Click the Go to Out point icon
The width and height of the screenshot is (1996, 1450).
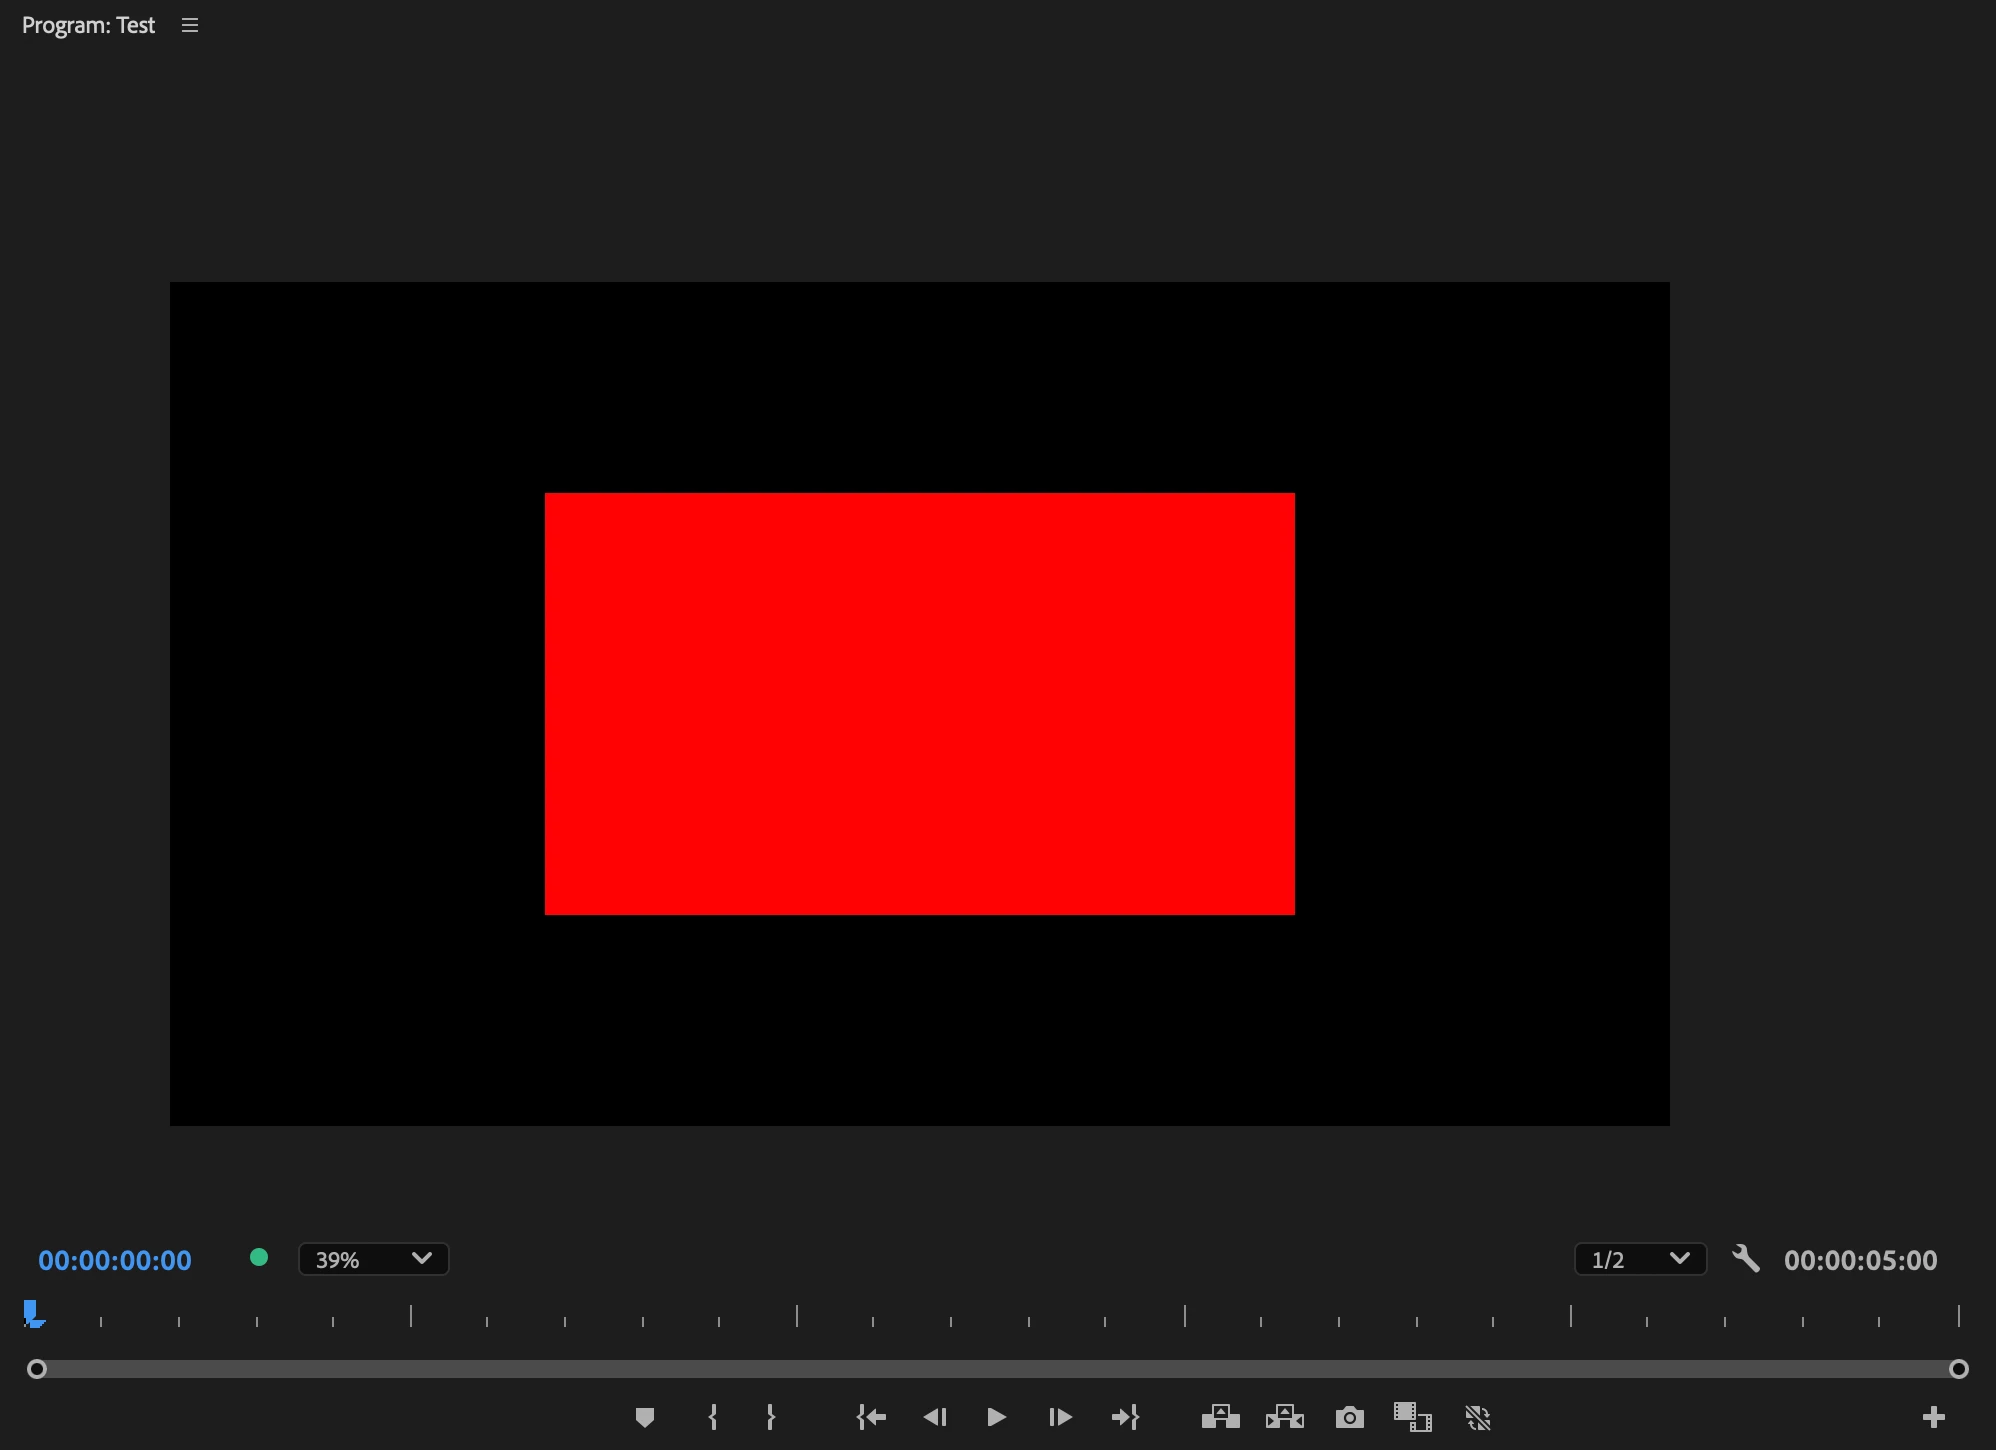(1125, 1417)
